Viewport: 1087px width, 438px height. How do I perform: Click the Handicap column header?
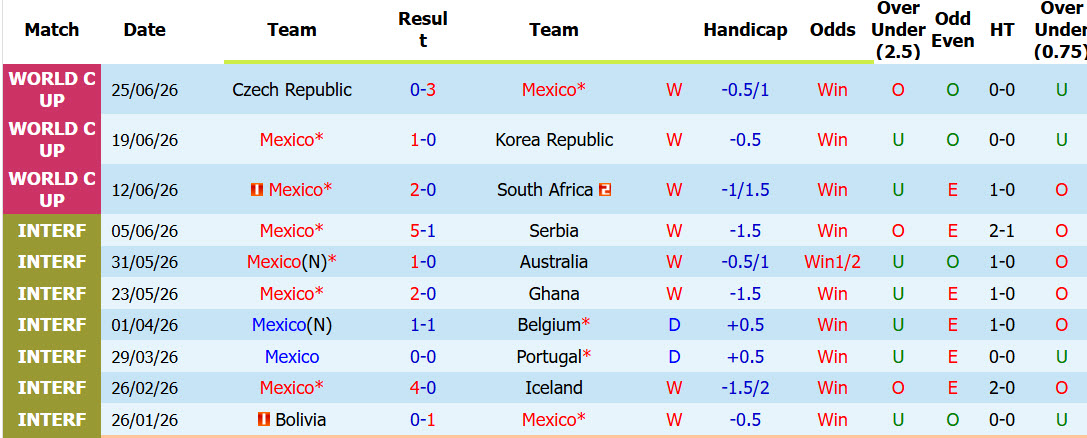tap(745, 30)
